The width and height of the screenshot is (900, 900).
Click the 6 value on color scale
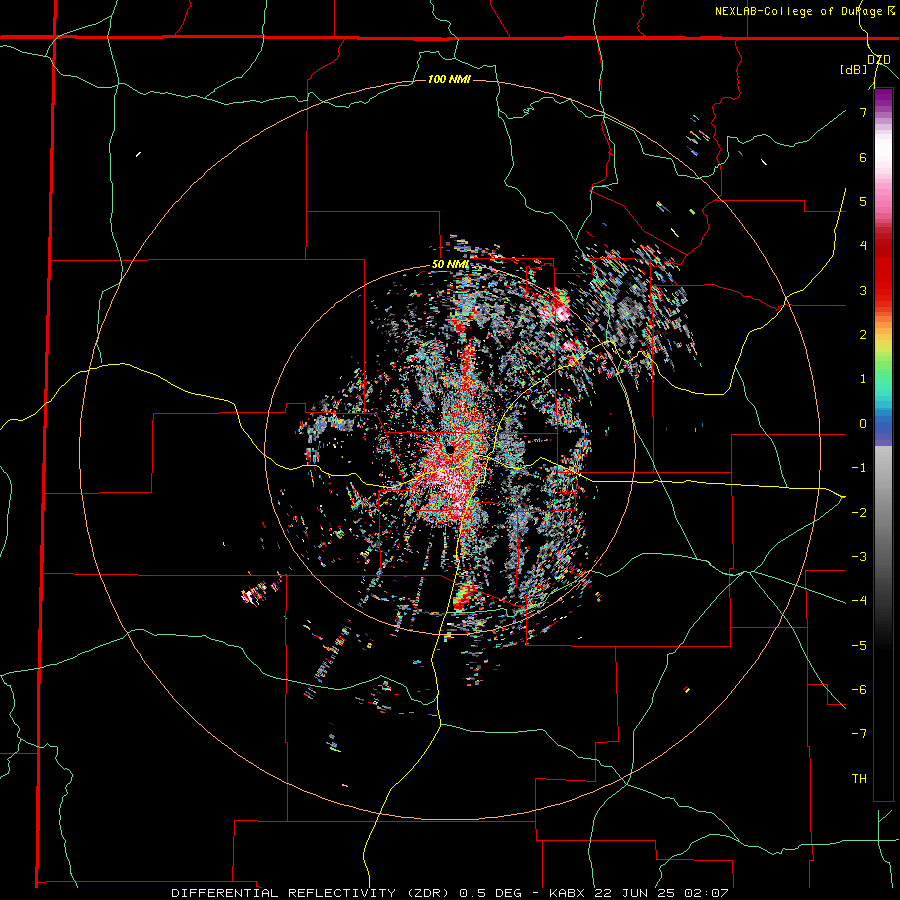(863, 157)
